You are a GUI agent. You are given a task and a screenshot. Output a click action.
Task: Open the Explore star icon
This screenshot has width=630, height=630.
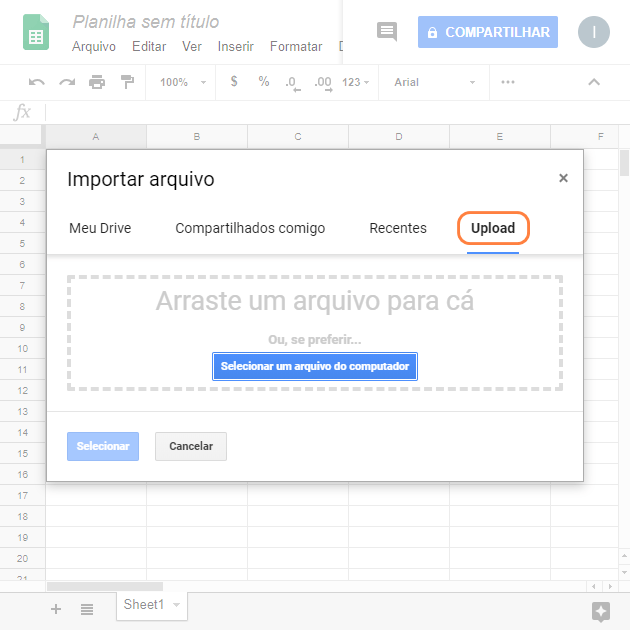point(601,612)
